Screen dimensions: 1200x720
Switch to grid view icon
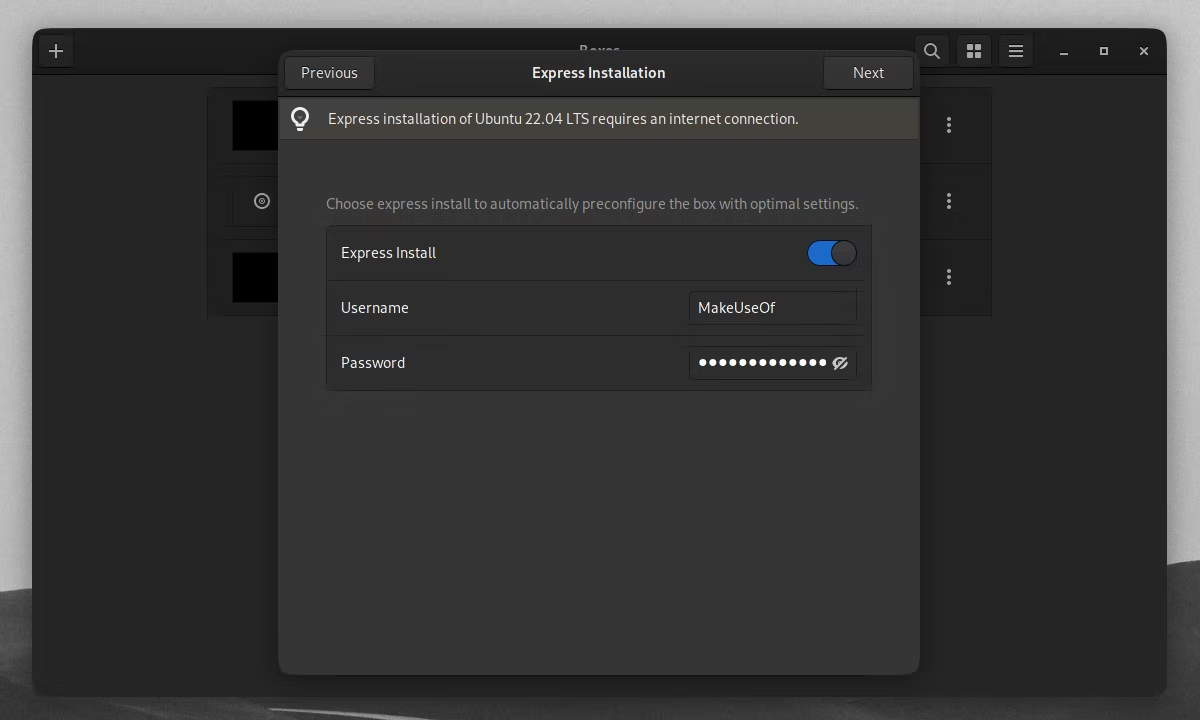click(974, 51)
